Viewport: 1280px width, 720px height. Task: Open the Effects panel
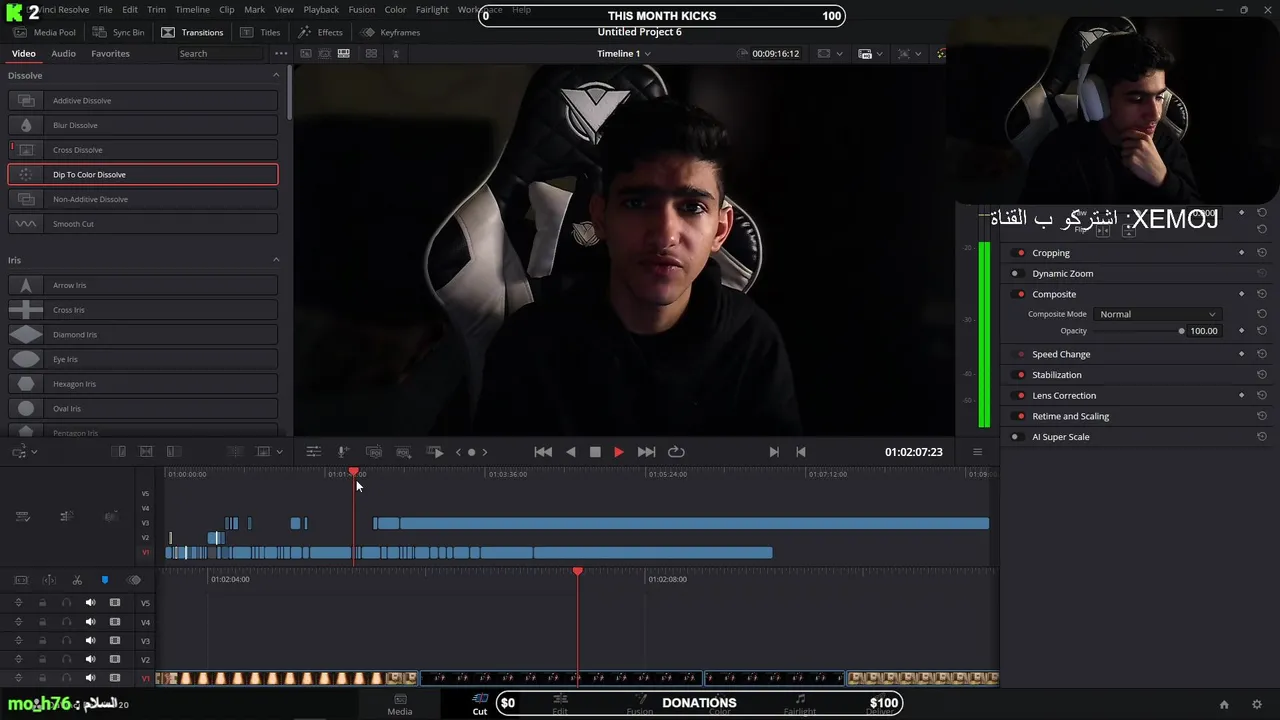[x=320, y=32]
